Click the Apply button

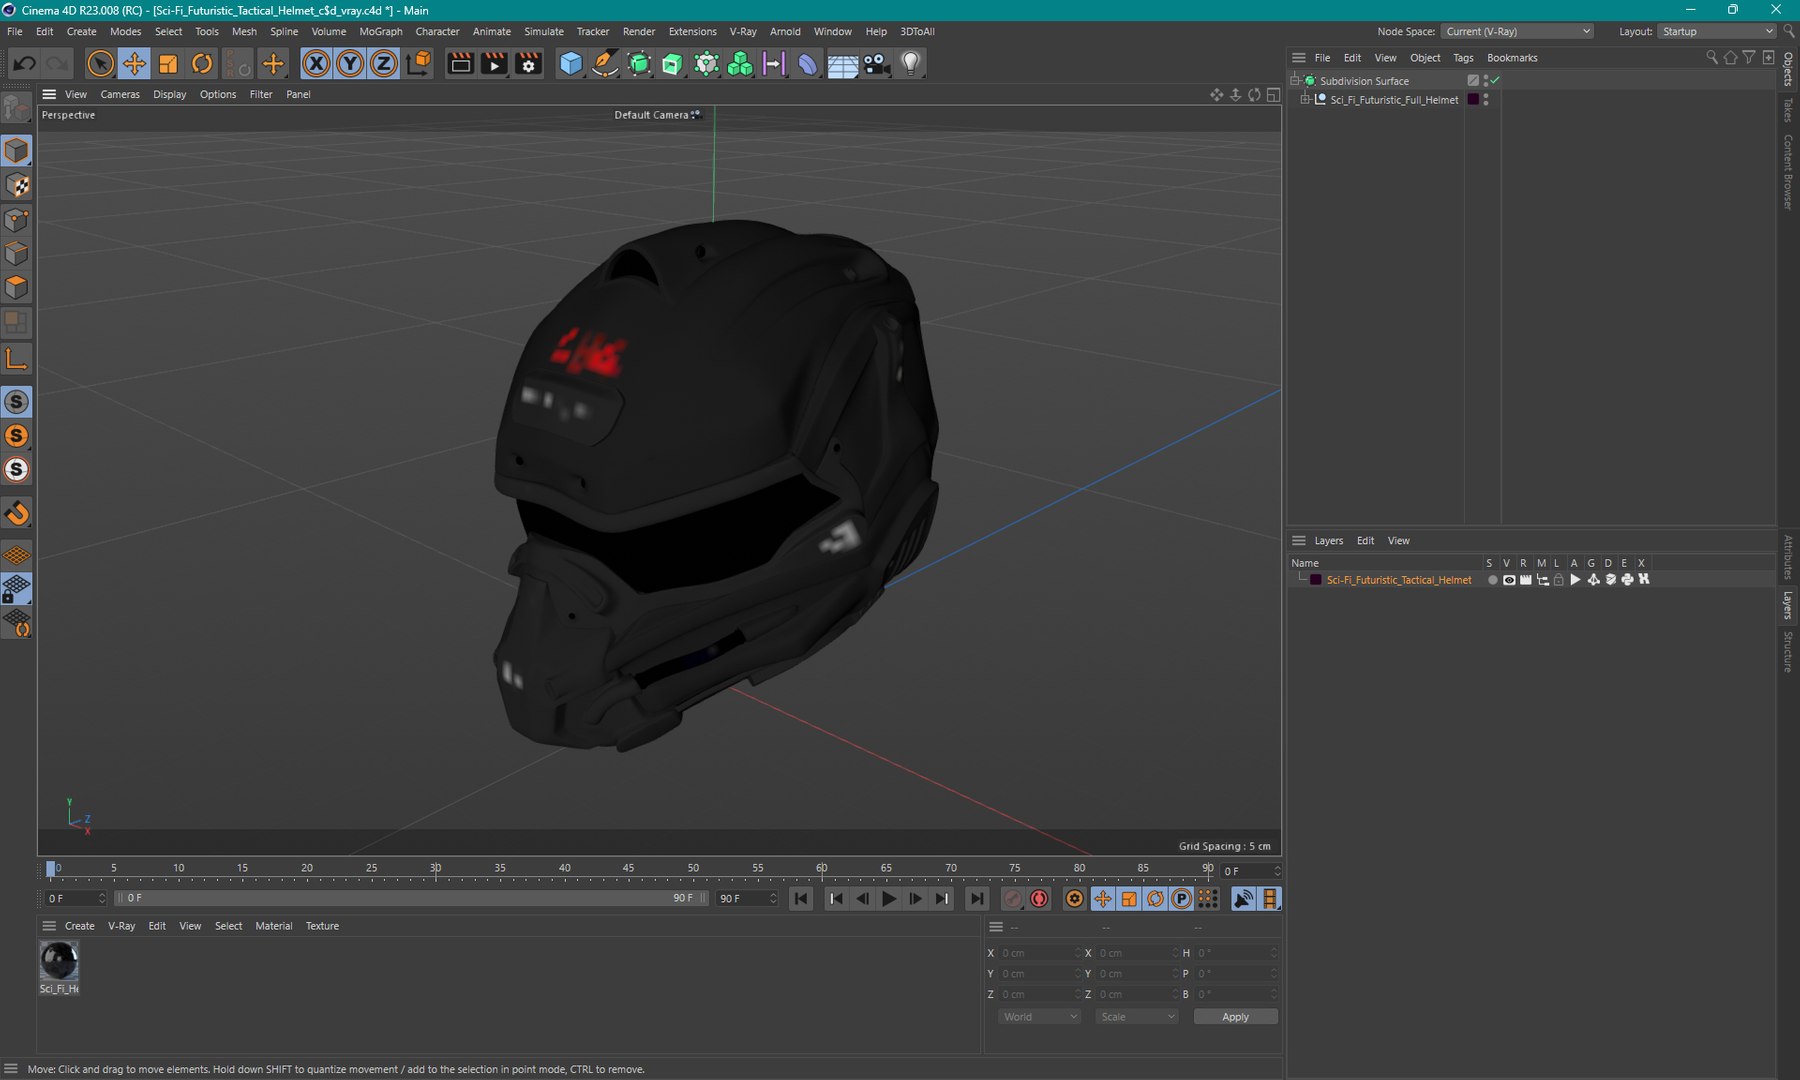(x=1235, y=1017)
